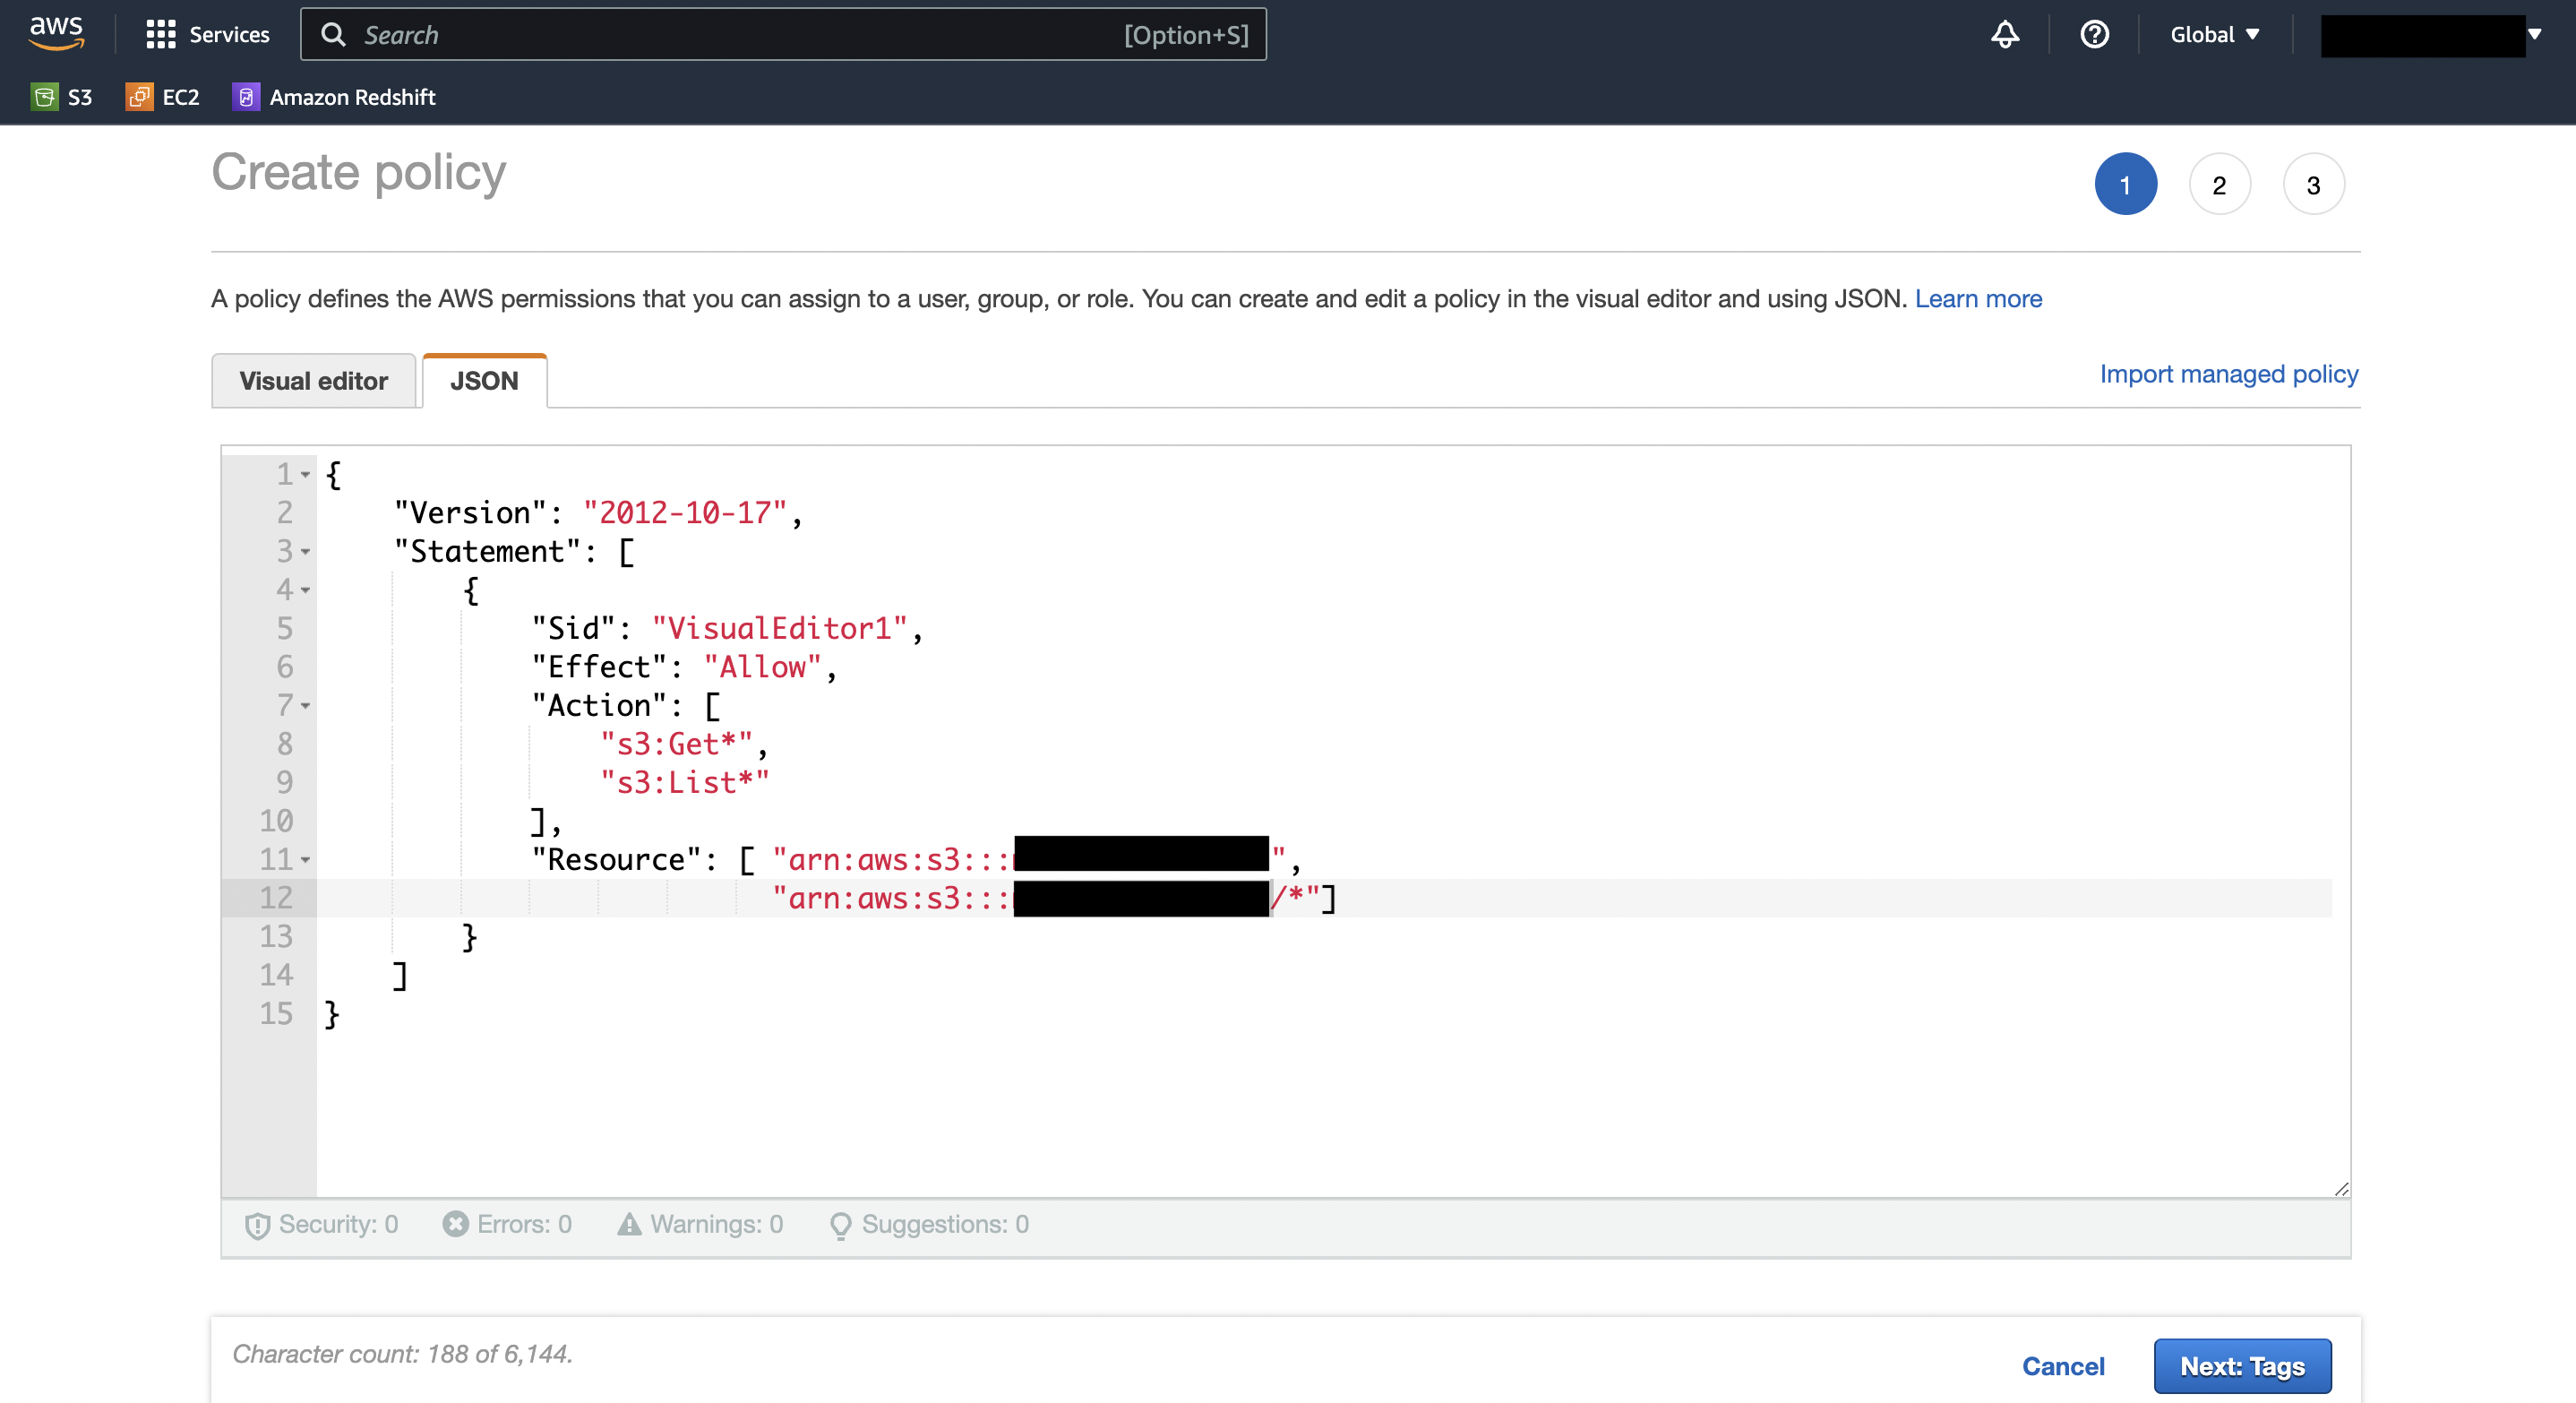
Task: Open EC2 from the favorites bar
Action: click(163, 97)
